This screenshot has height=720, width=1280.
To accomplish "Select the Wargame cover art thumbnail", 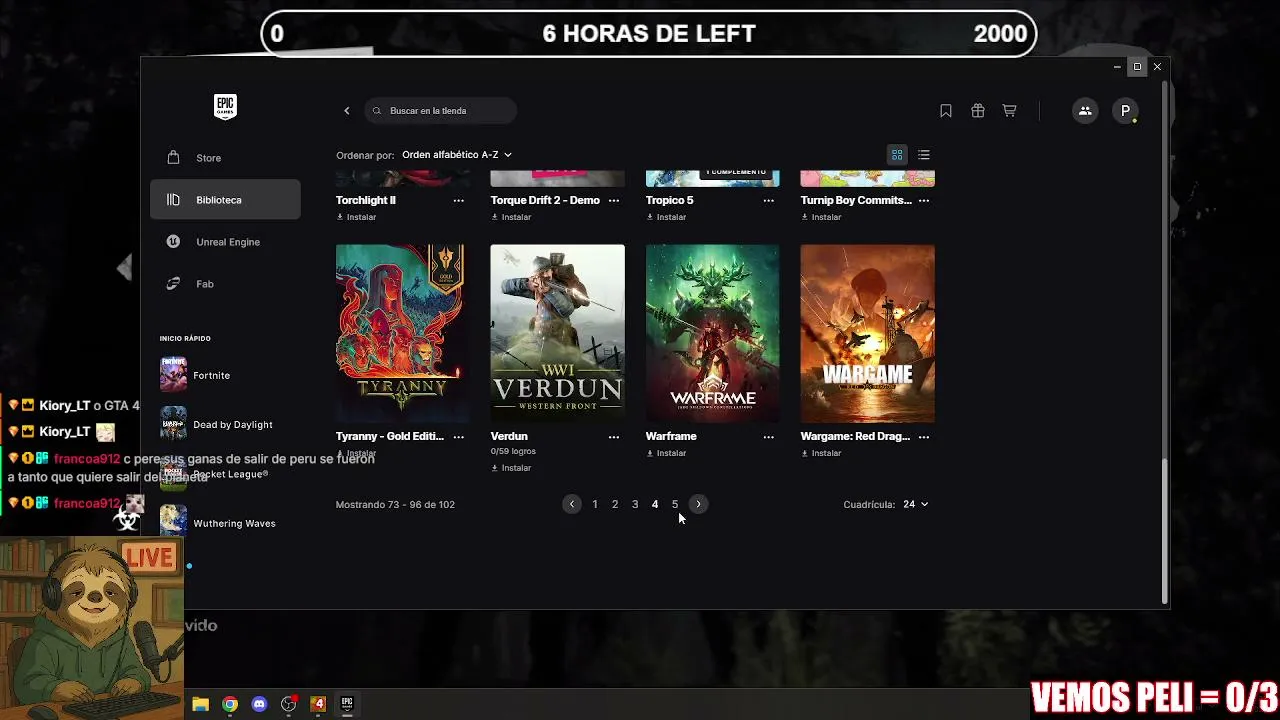I will coord(868,333).
